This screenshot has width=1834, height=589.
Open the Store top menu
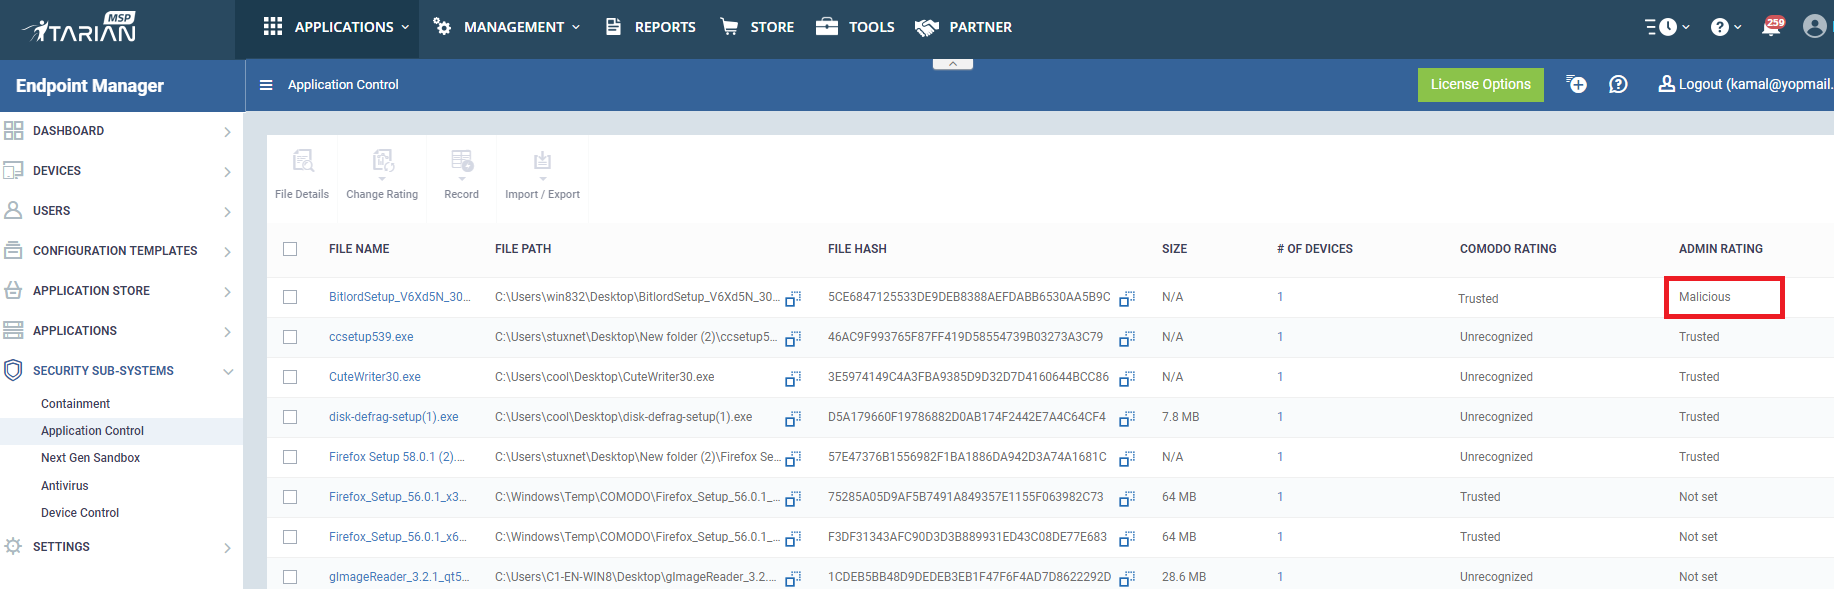click(x=757, y=27)
